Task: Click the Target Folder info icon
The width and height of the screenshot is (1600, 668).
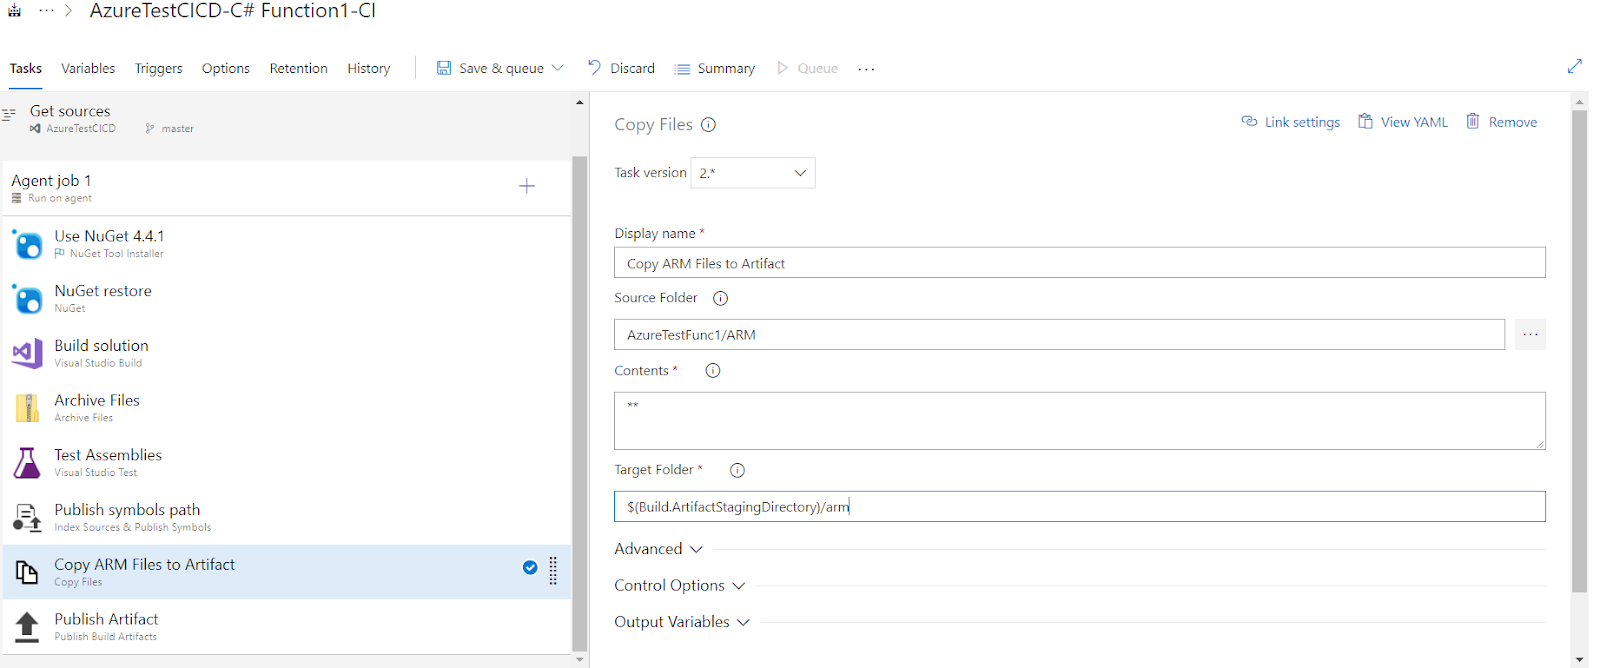Action: click(x=737, y=470)
